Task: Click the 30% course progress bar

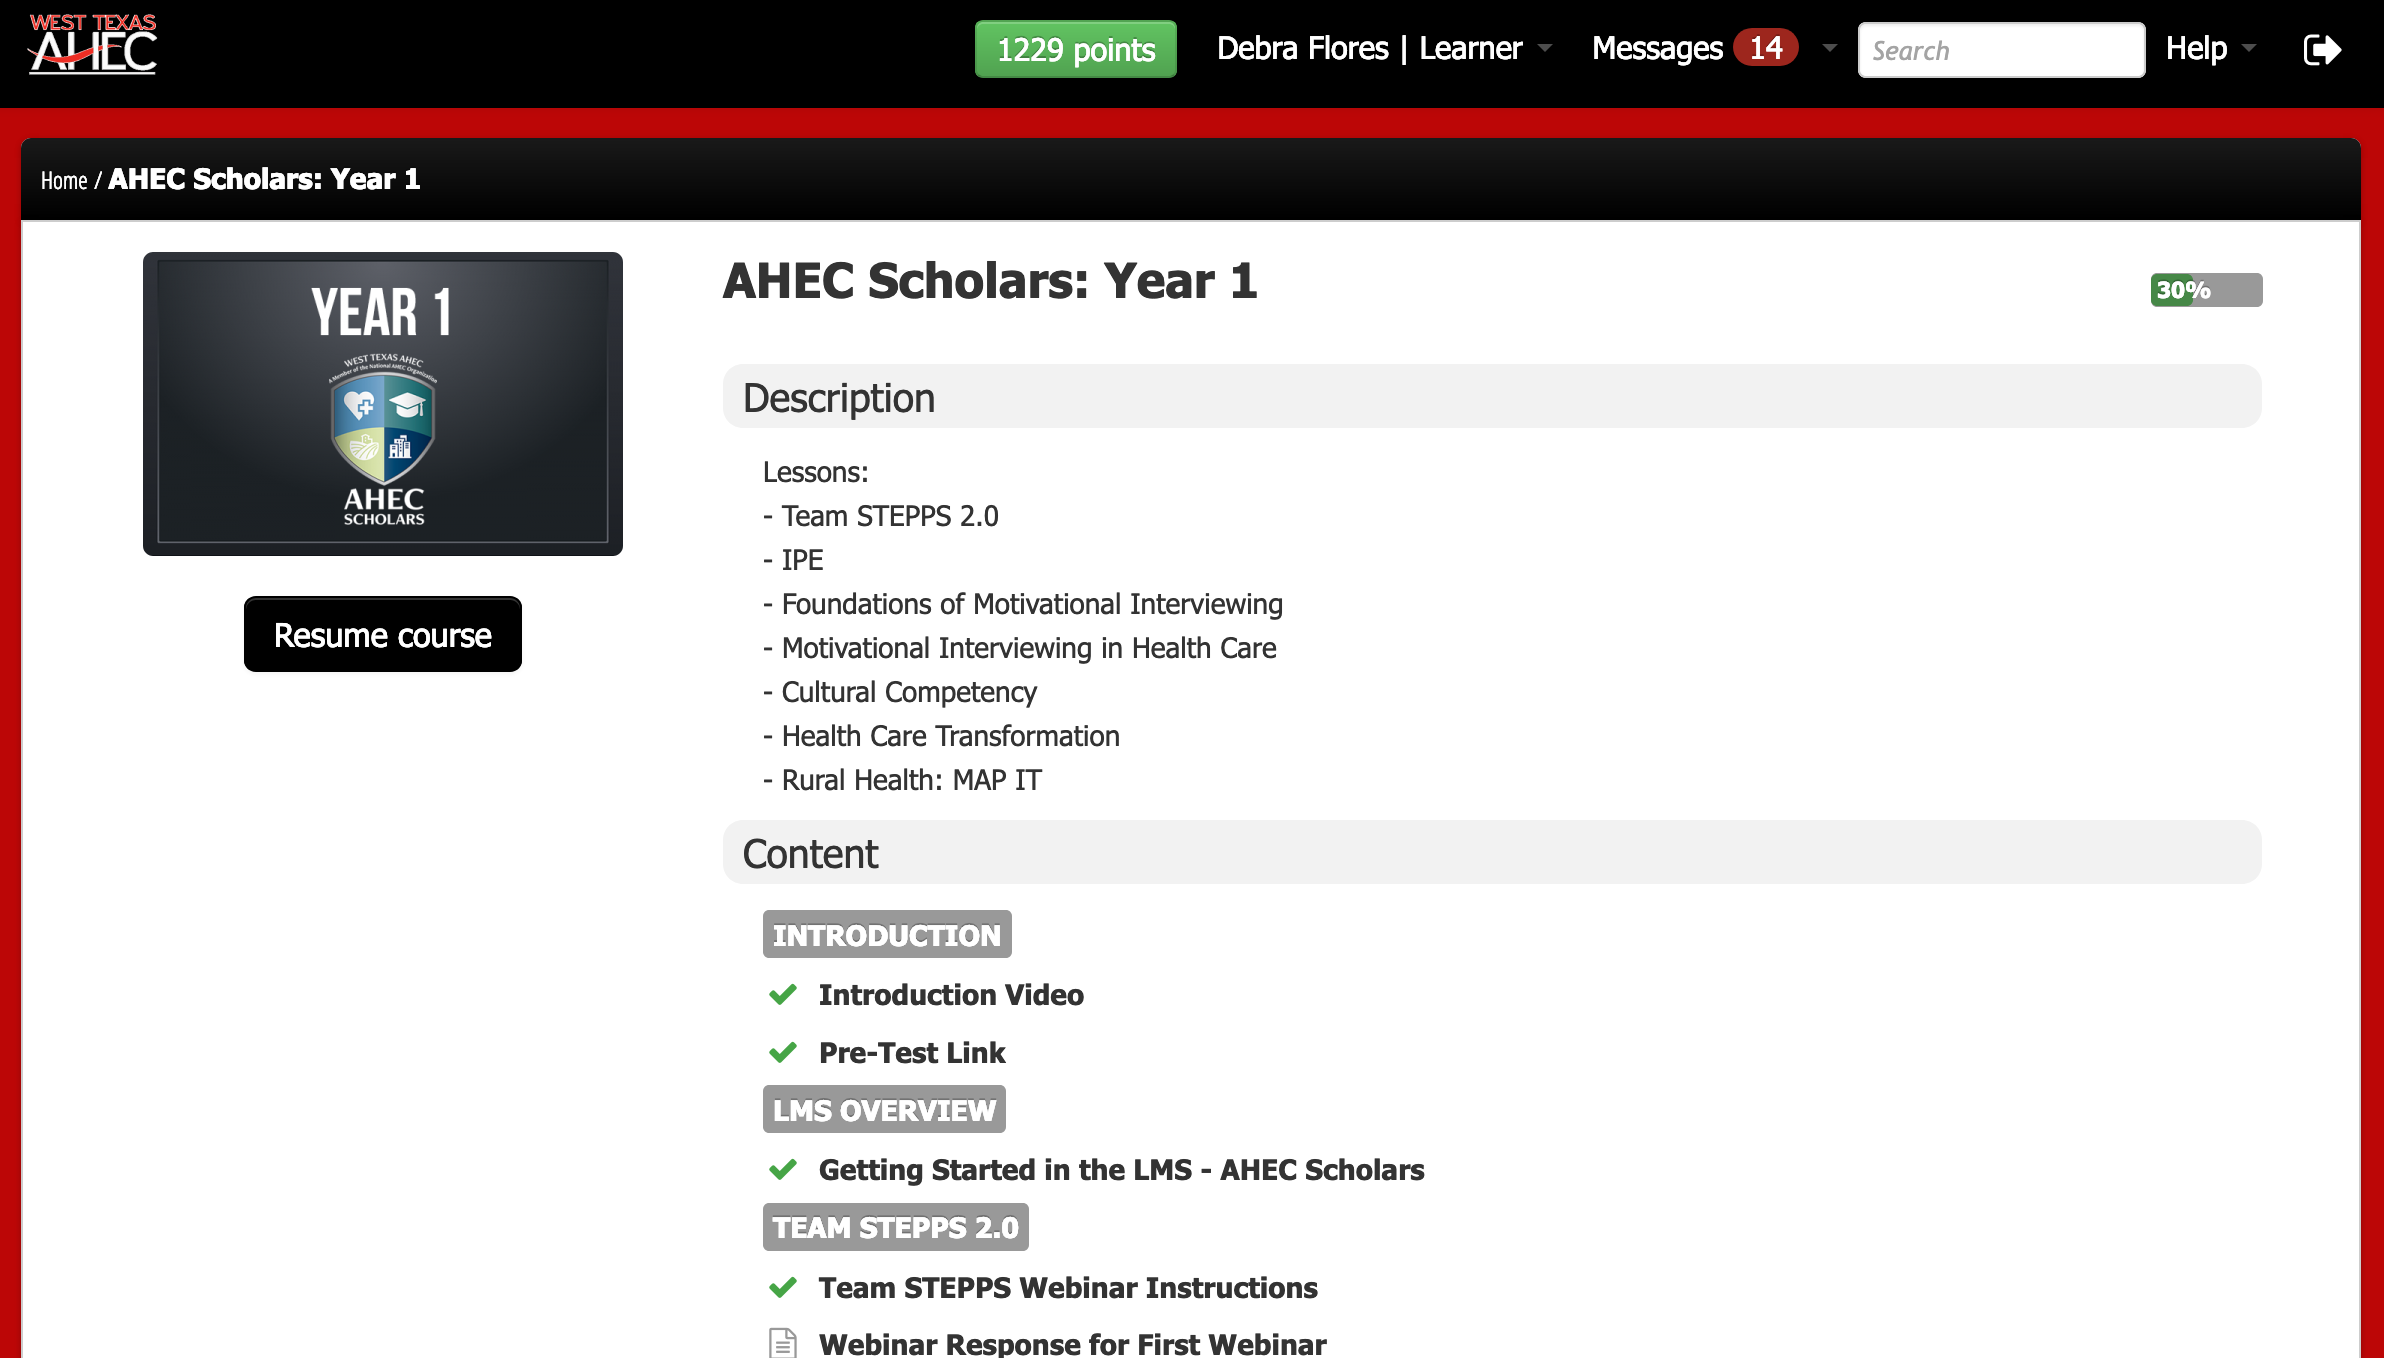Action: (2206, 290)
